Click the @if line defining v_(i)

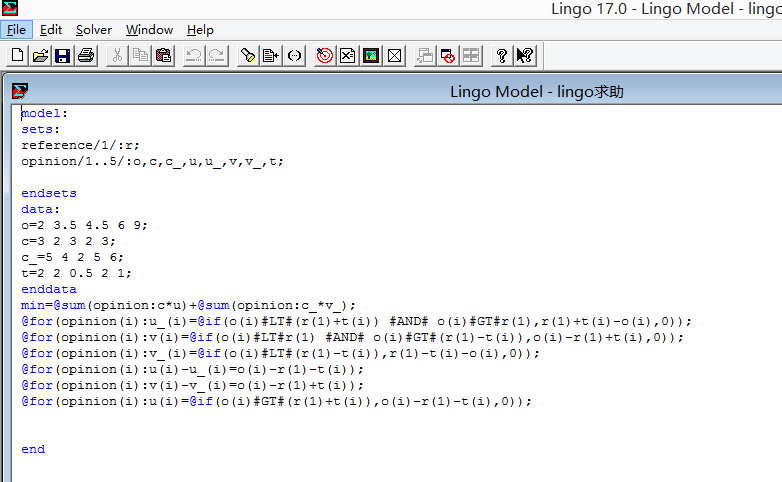coord(280,353)
